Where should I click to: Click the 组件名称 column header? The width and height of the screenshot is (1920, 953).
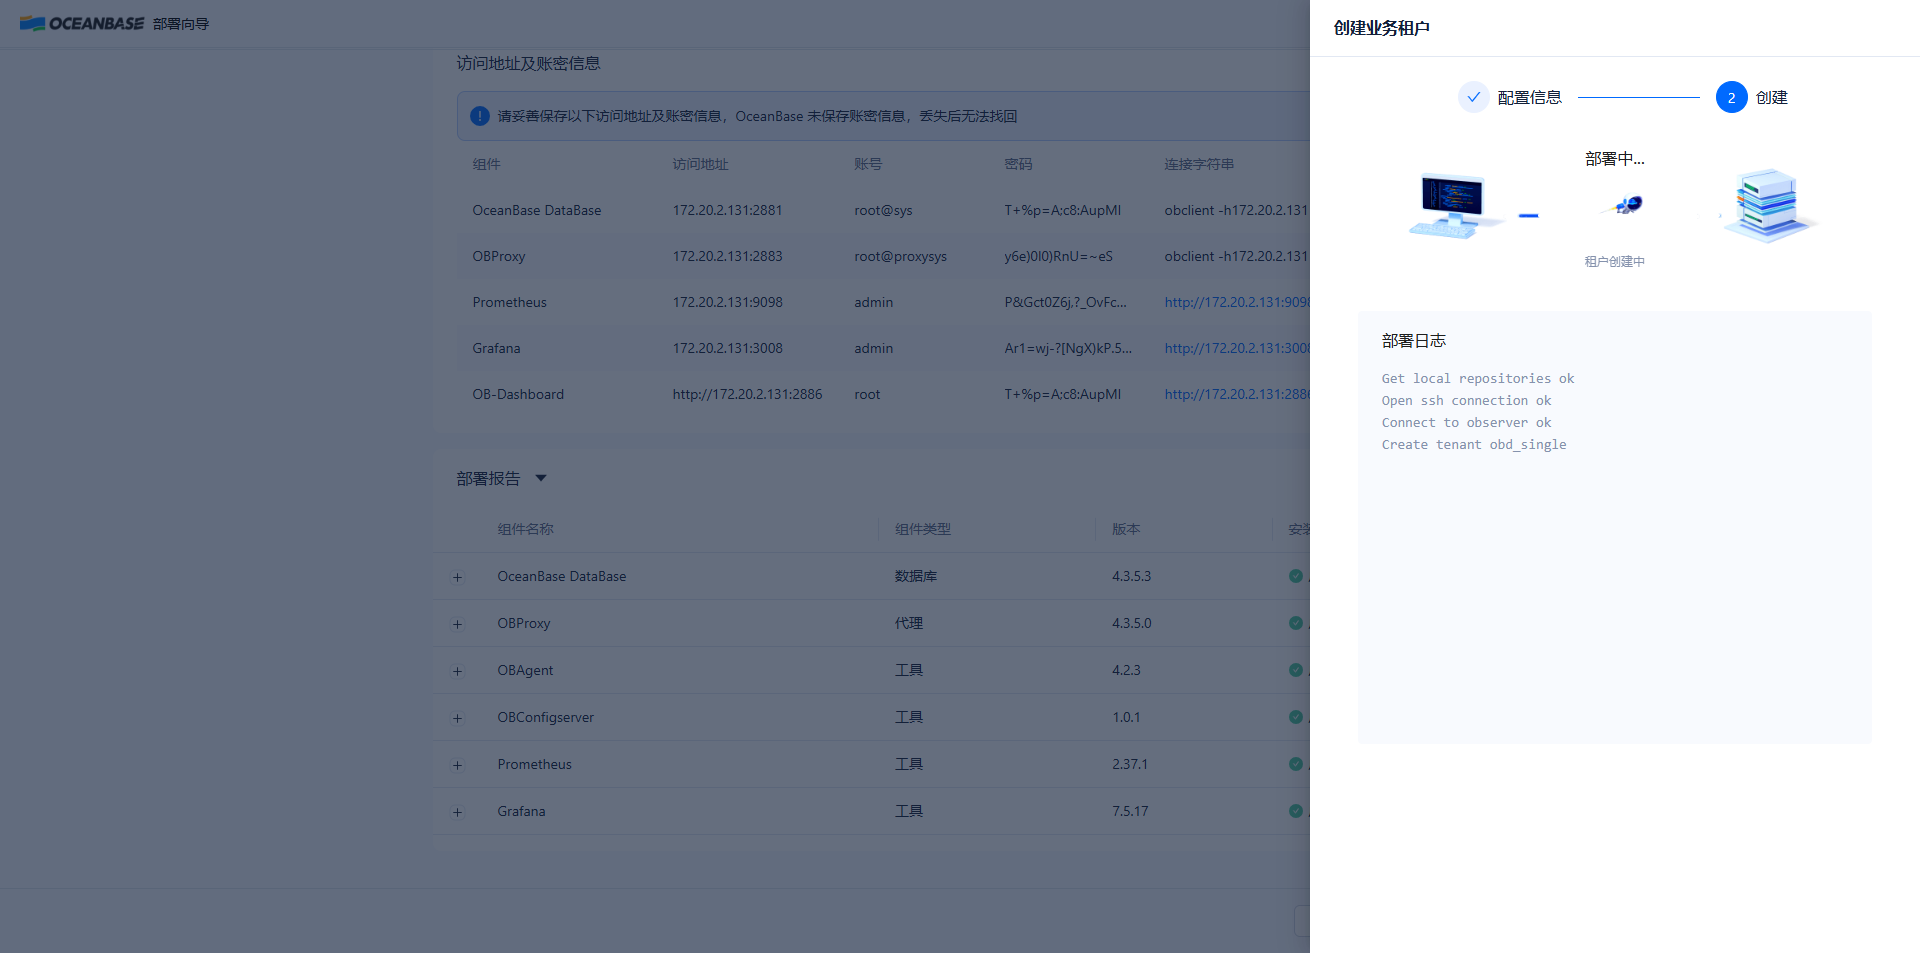[x=525, y=529]
